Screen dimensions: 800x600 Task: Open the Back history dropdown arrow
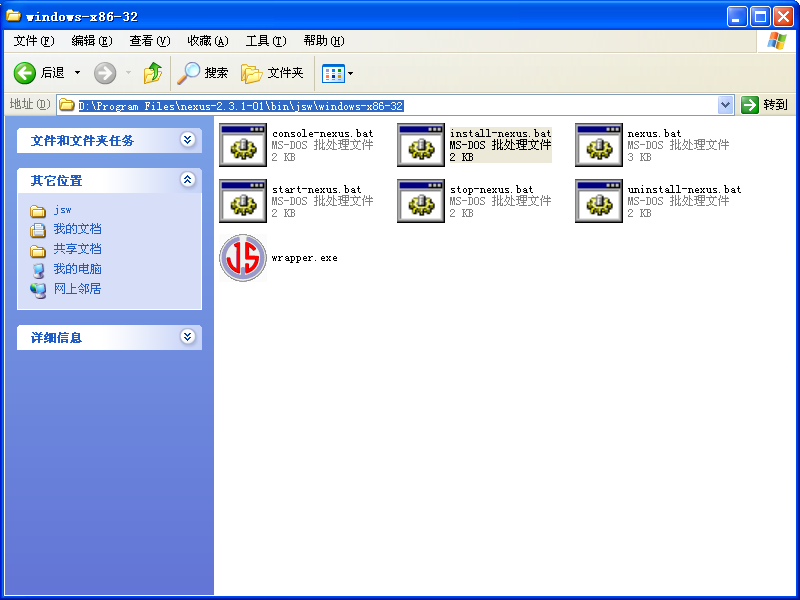point(78,73)
